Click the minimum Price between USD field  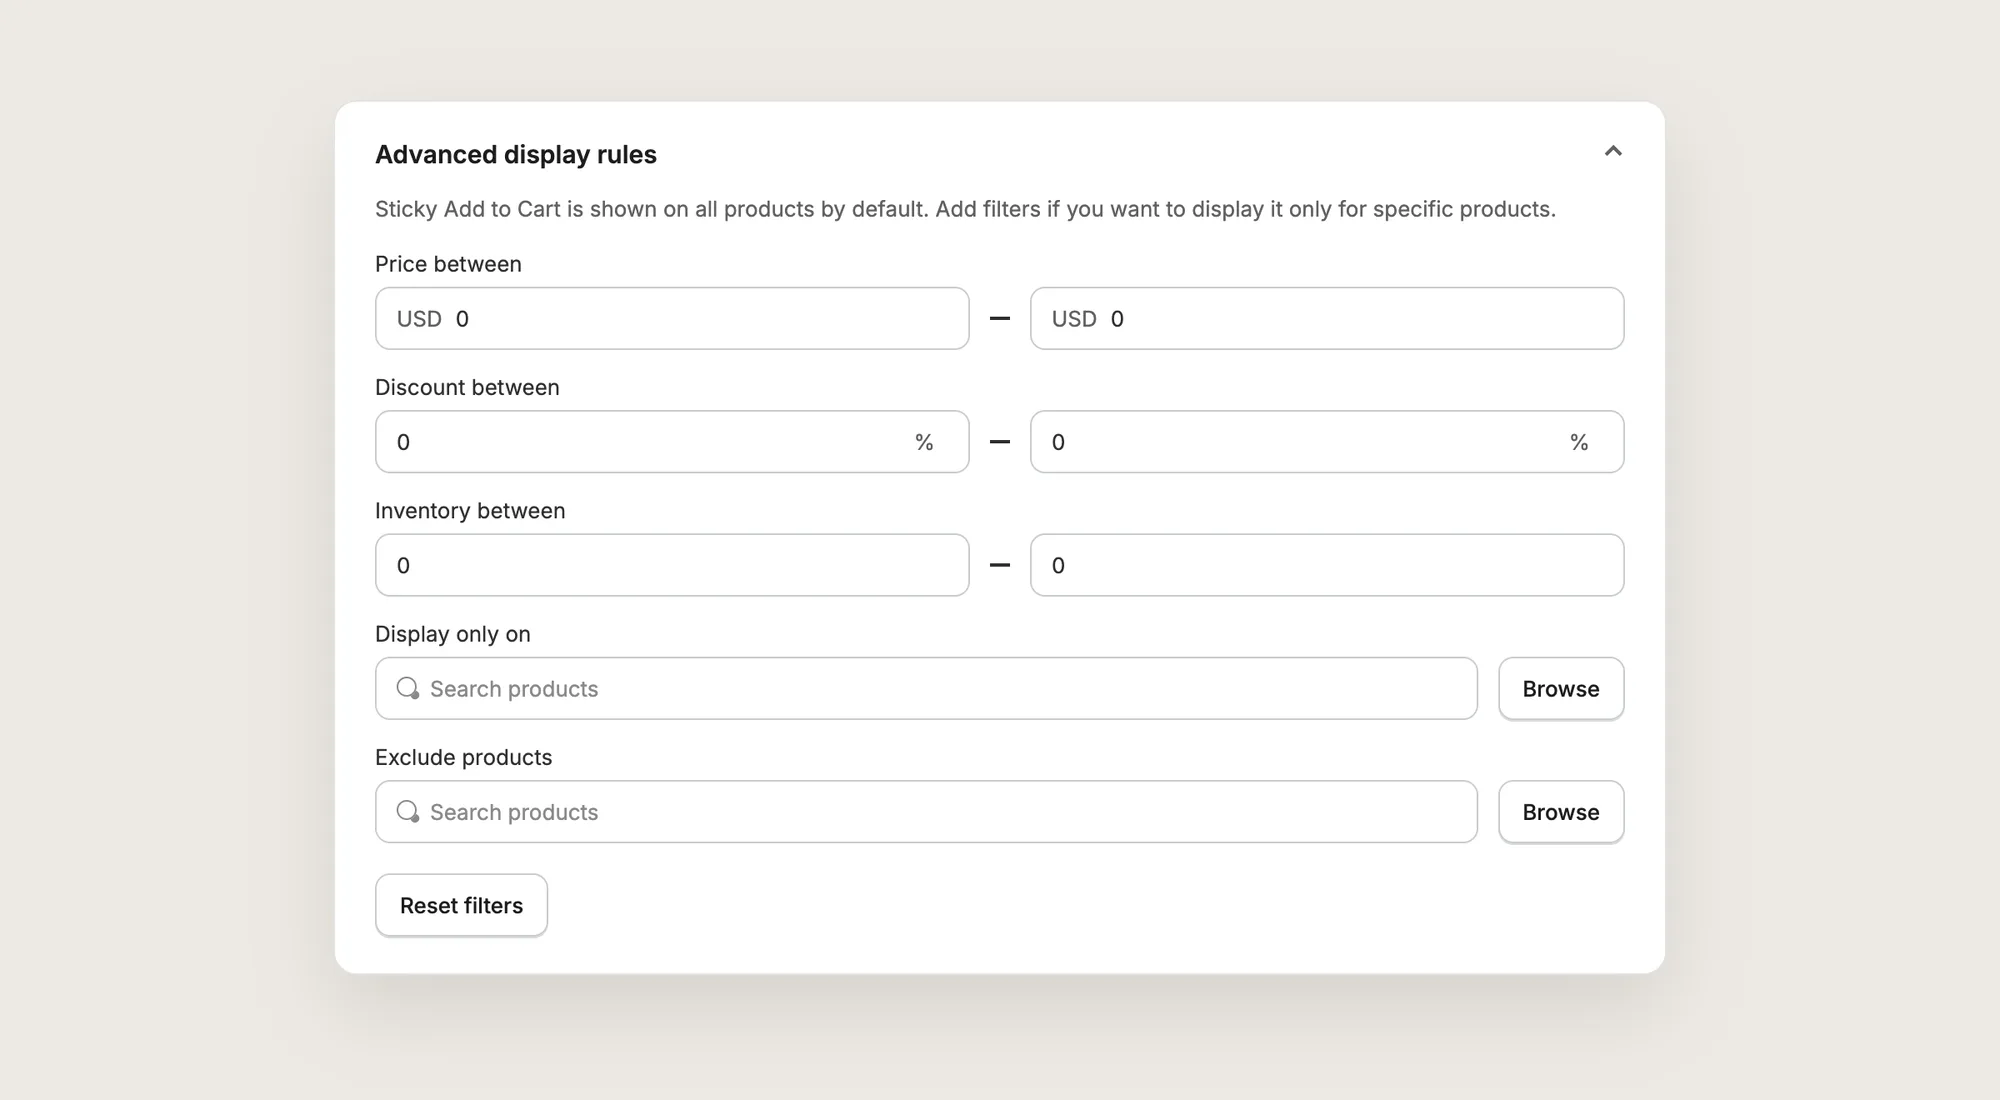tap(672, 318)
